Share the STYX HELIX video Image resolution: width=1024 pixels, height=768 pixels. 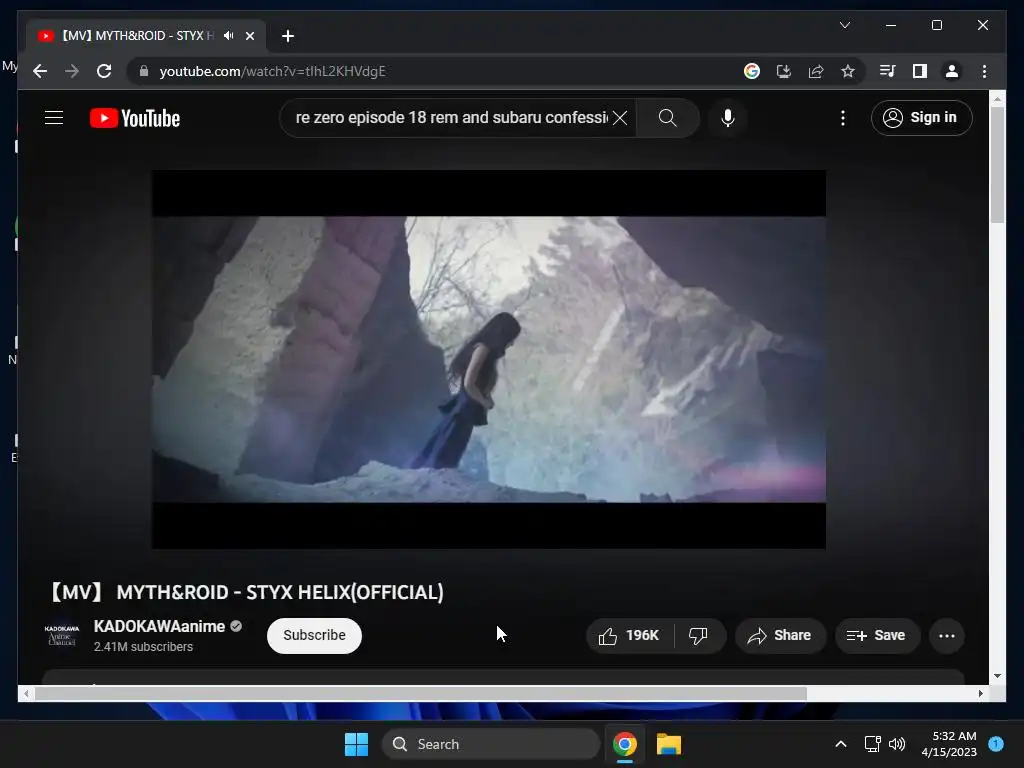(780, 635)
